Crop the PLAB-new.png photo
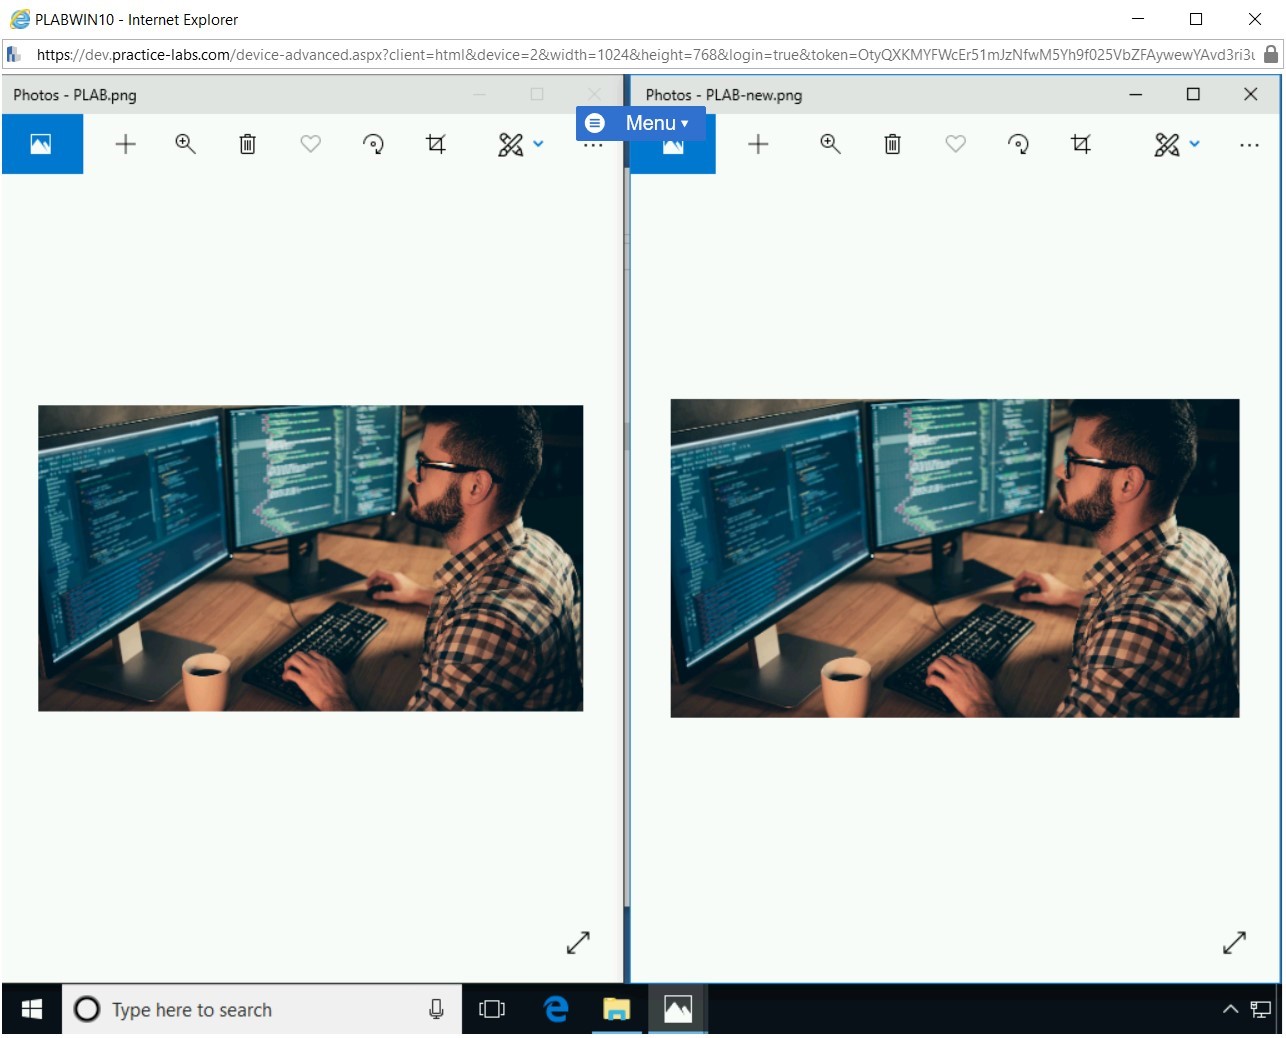 (1080, 145)
